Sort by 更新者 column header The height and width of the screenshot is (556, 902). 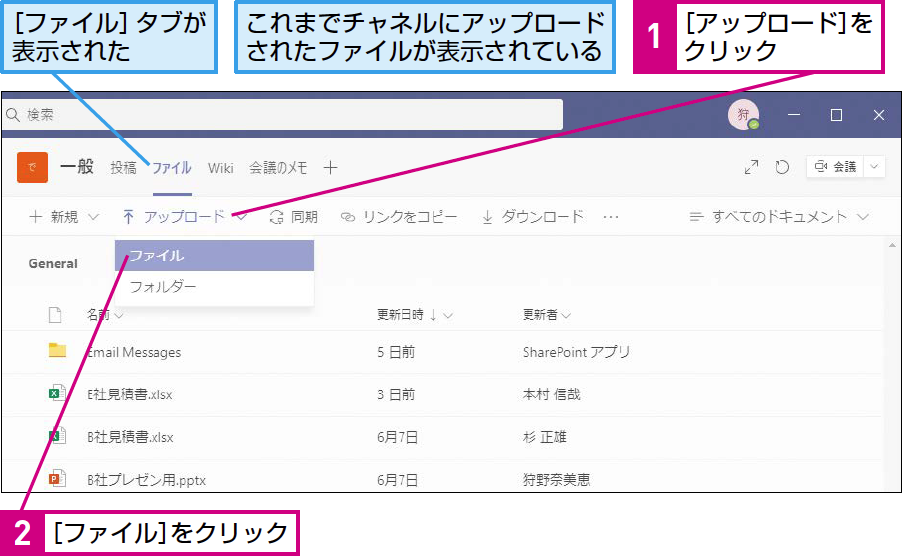(x=546, y=315)
